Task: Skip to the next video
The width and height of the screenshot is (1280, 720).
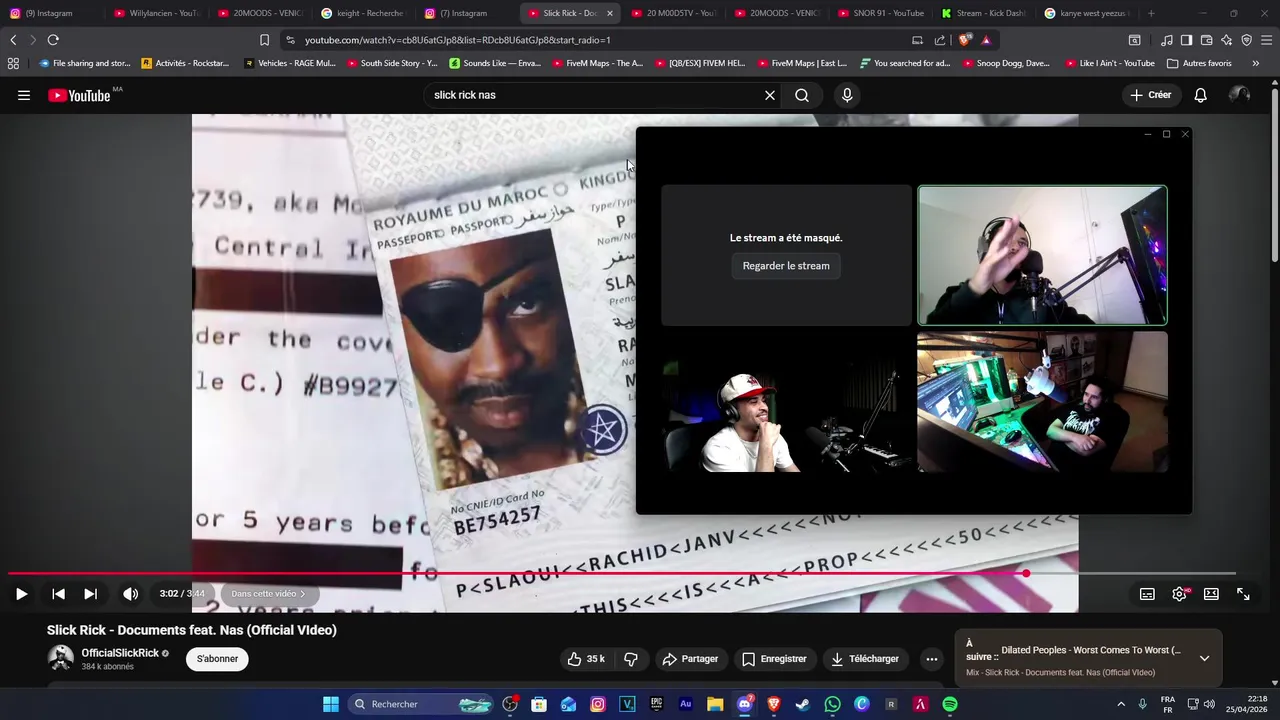Action: click(90, 594)
